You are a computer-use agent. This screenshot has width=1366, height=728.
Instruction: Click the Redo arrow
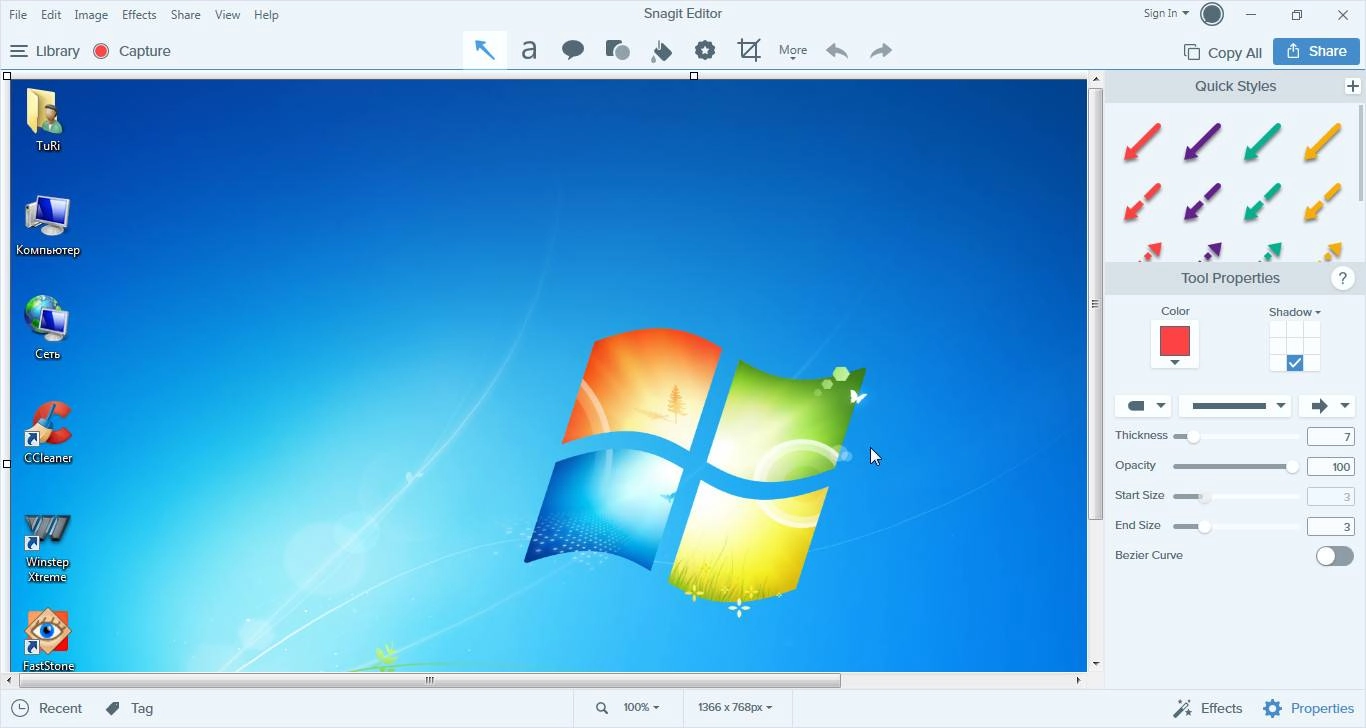(x=881, y=50)
